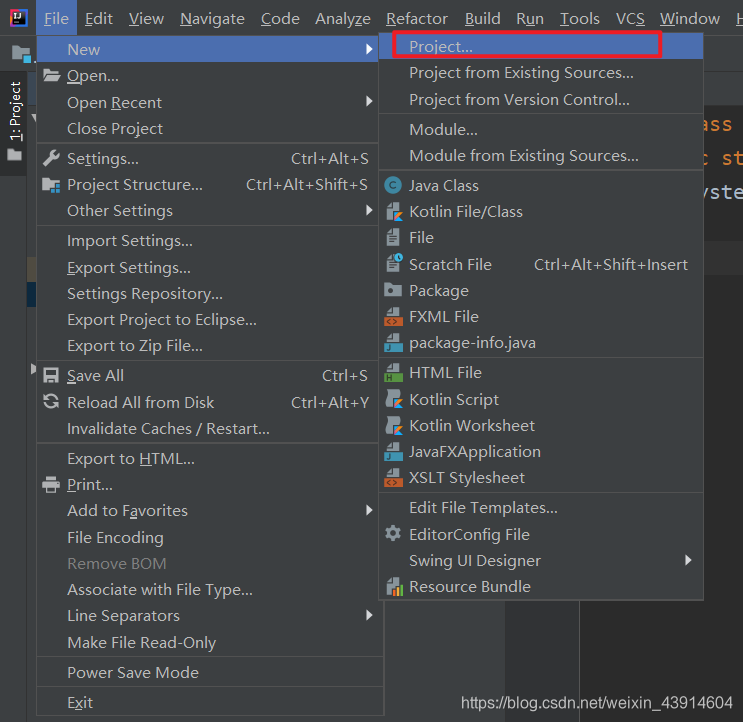
Task: Choose Associate with File Type...
Action: (208, 590)
